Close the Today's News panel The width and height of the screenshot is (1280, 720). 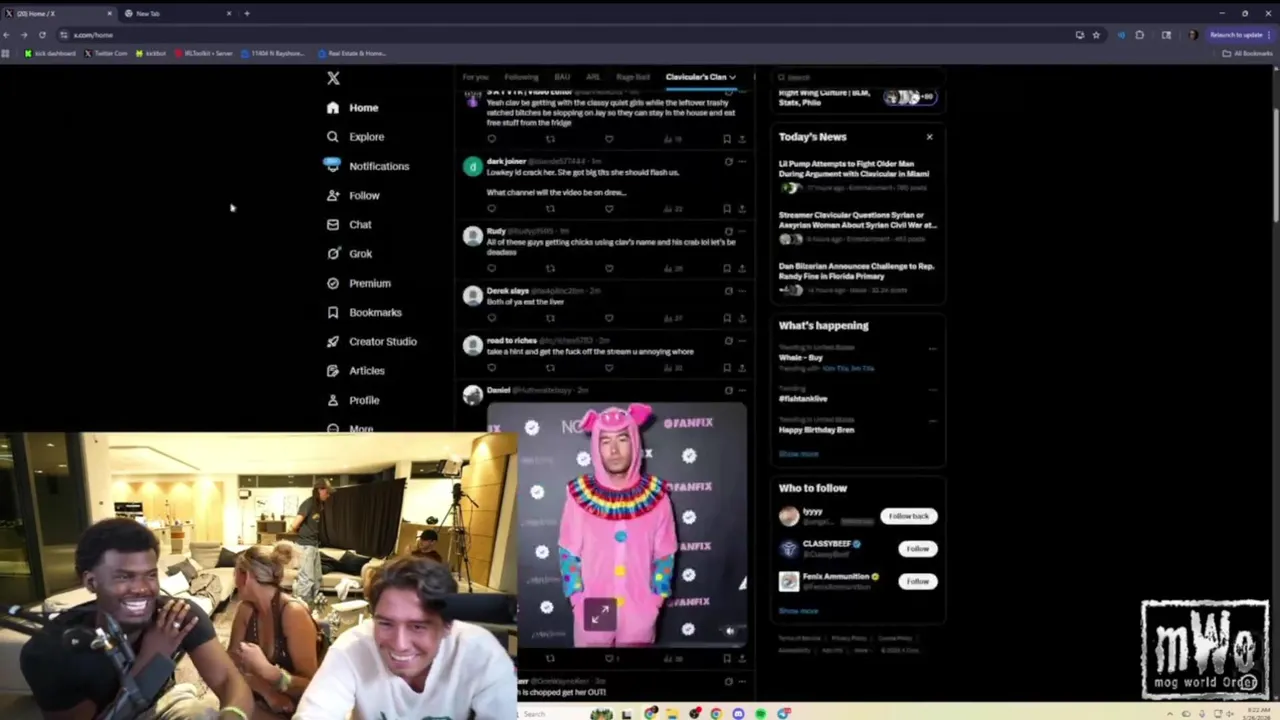click(x=929, y=137)
